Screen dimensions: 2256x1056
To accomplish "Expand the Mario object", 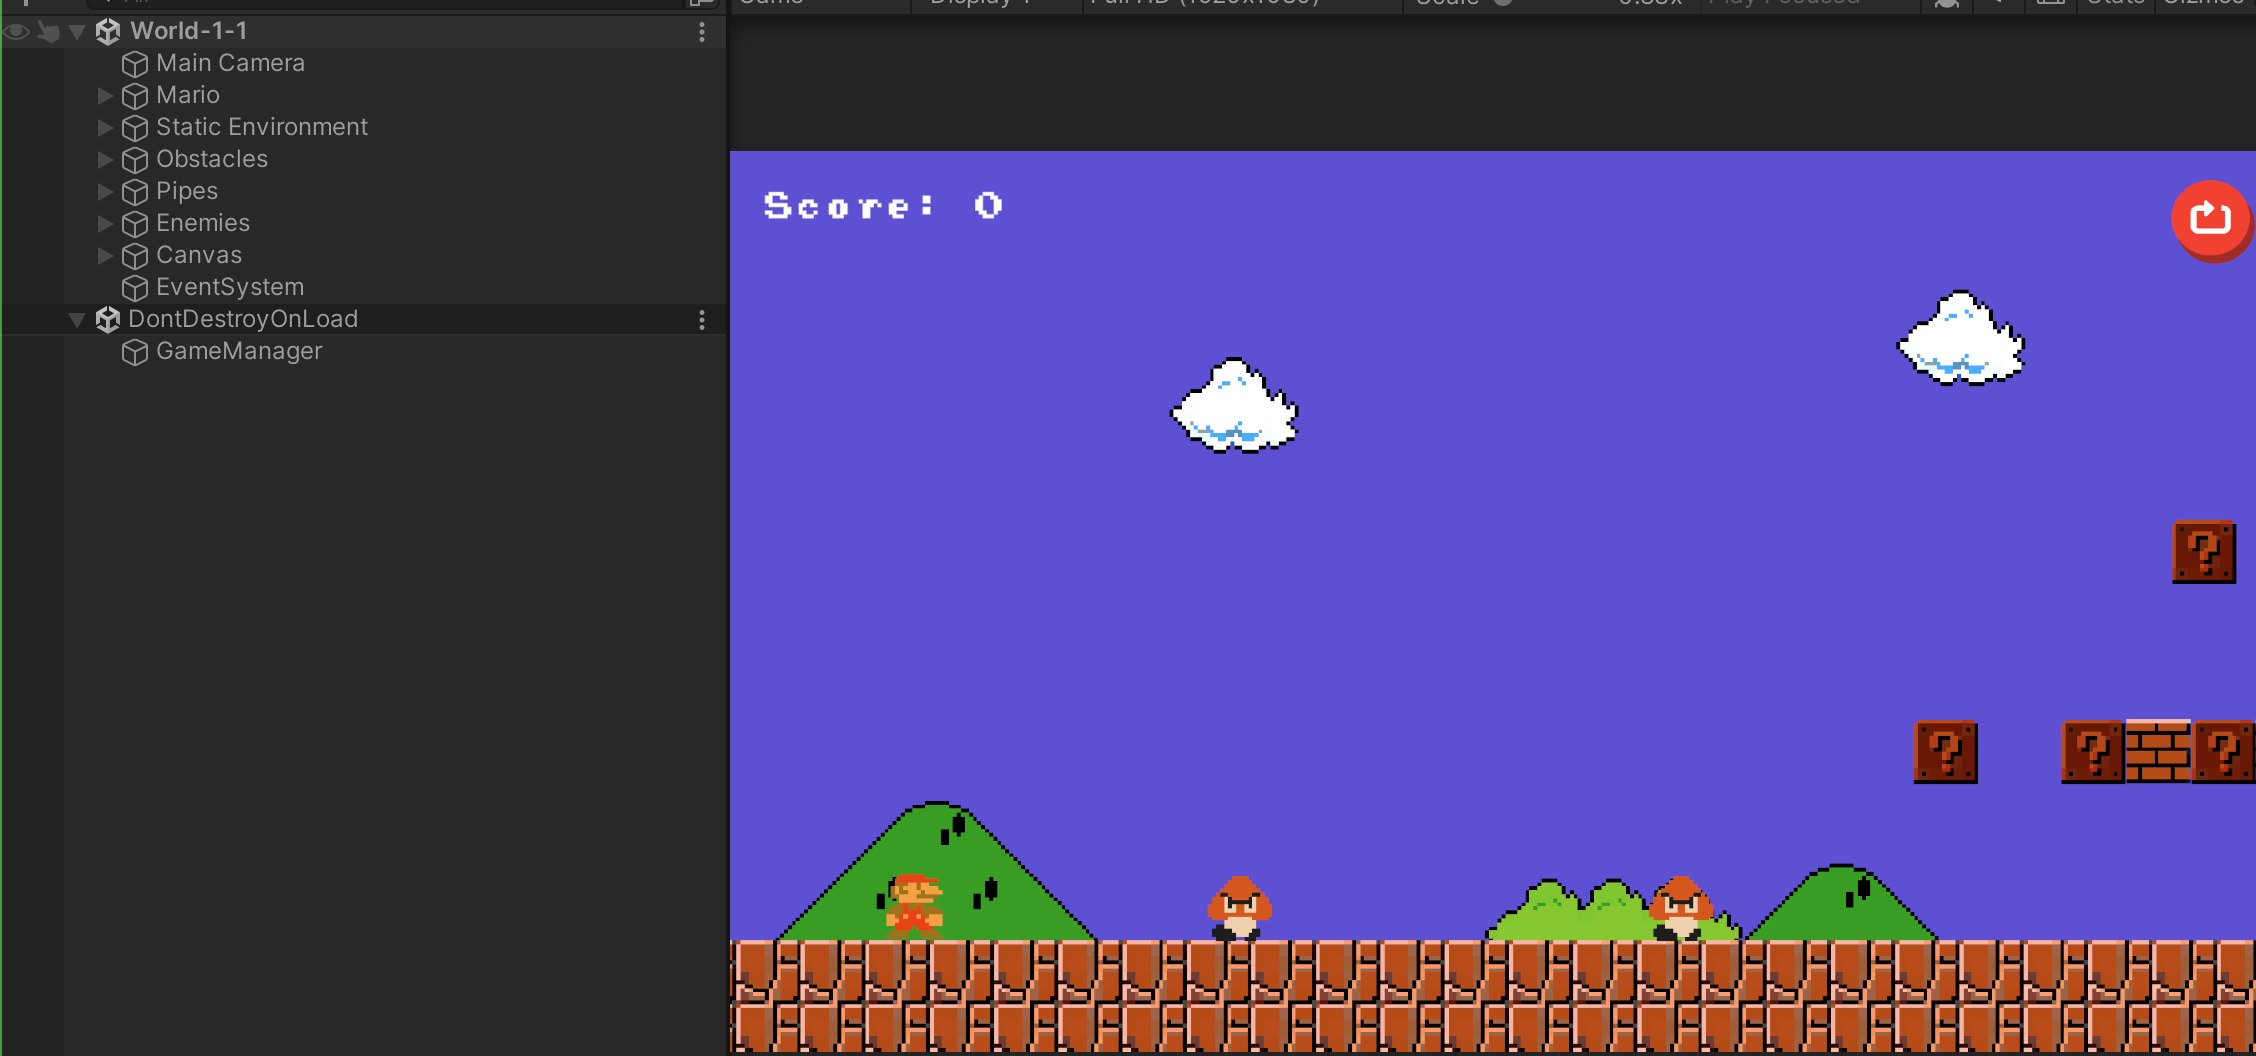I will point(105,96).
